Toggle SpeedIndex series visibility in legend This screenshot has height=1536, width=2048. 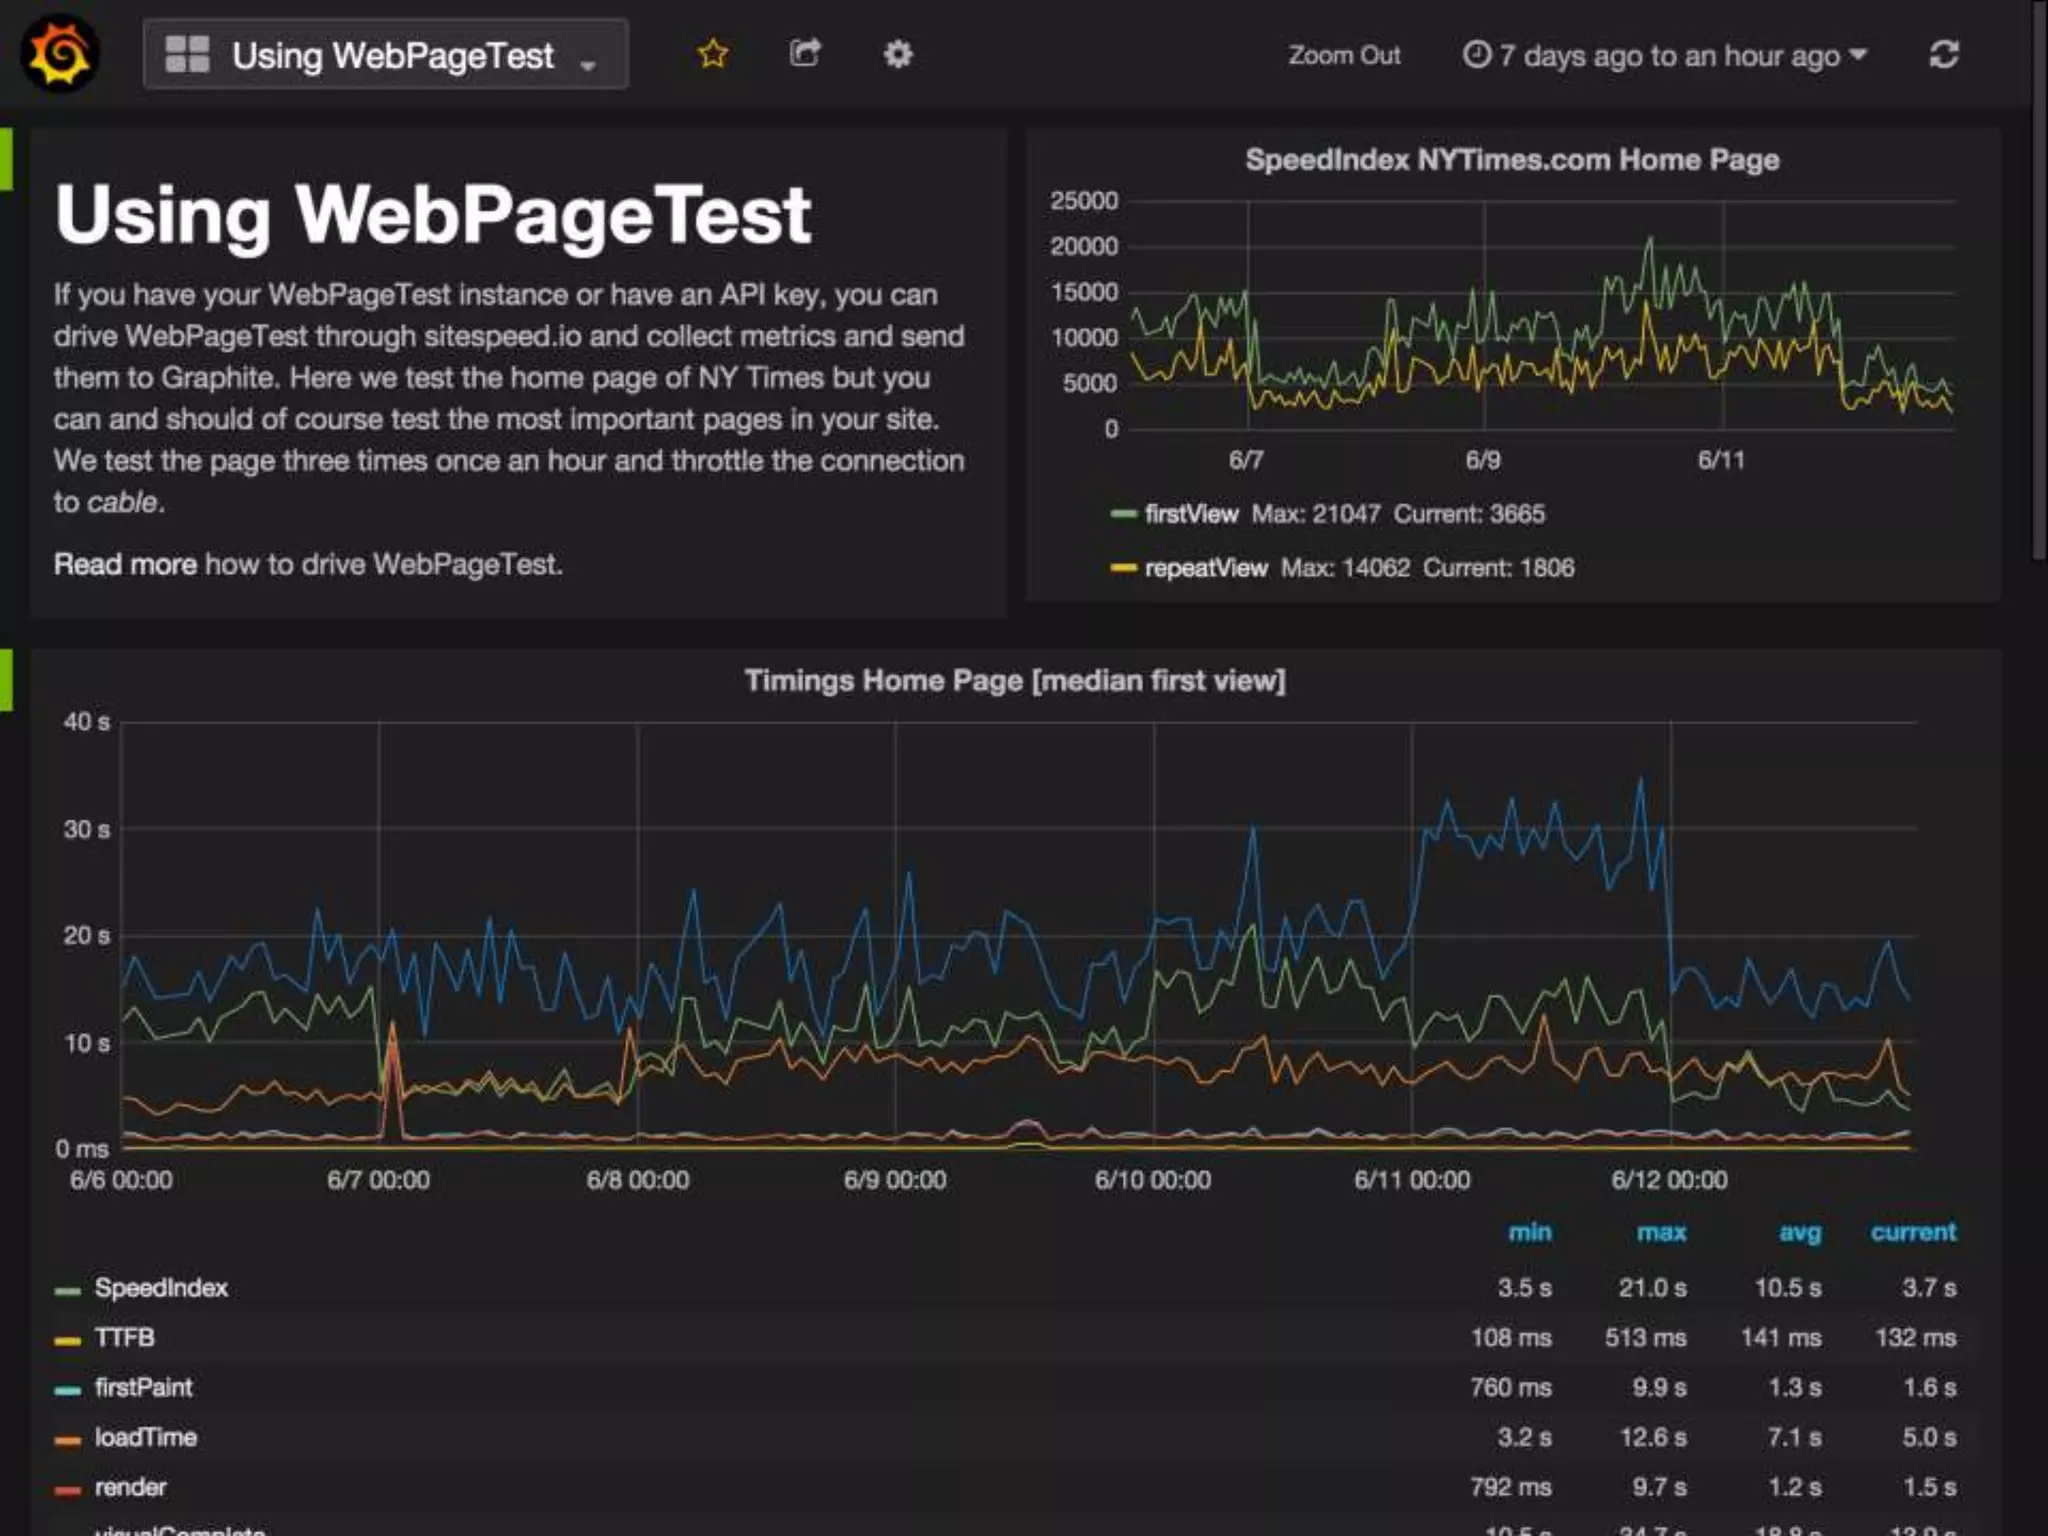coord(160,1288)
